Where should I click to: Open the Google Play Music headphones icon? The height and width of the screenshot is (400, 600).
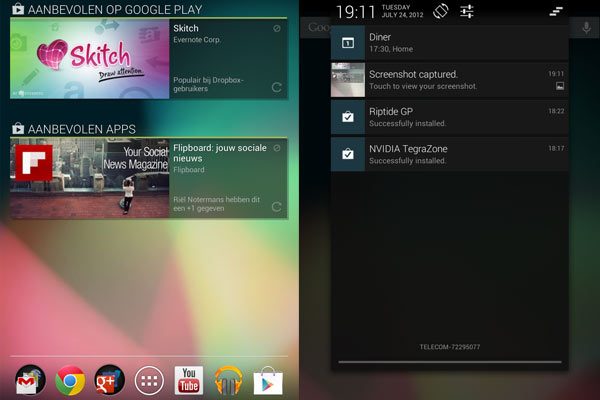(x=229, y=380)
